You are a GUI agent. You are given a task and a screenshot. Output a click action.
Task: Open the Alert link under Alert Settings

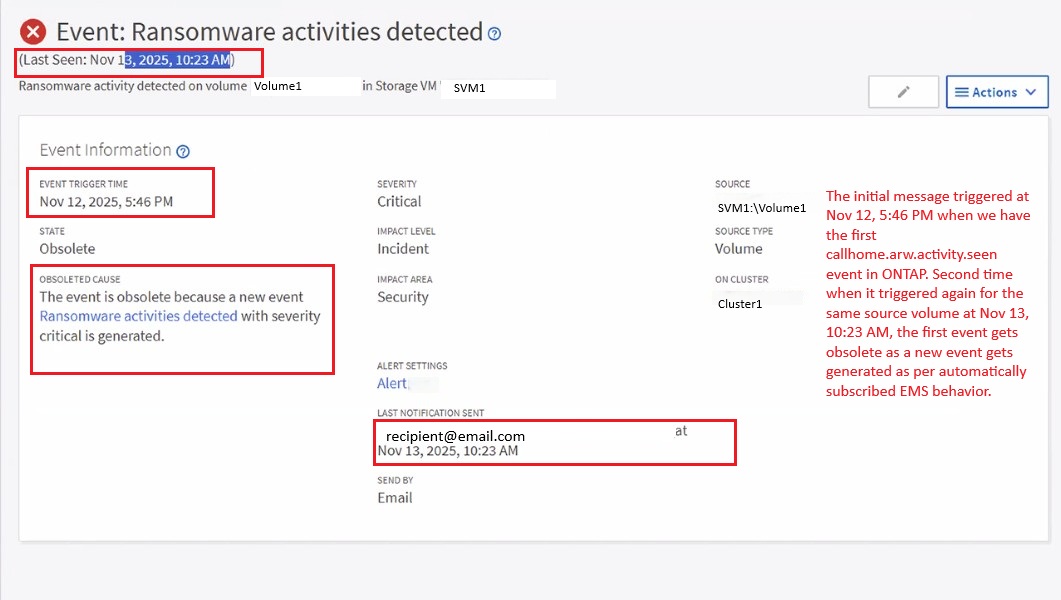point(392,383)
